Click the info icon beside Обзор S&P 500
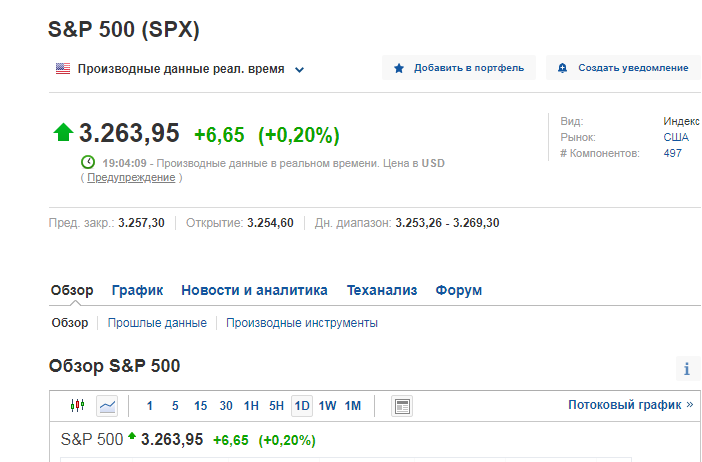 (x=687, y=369)
